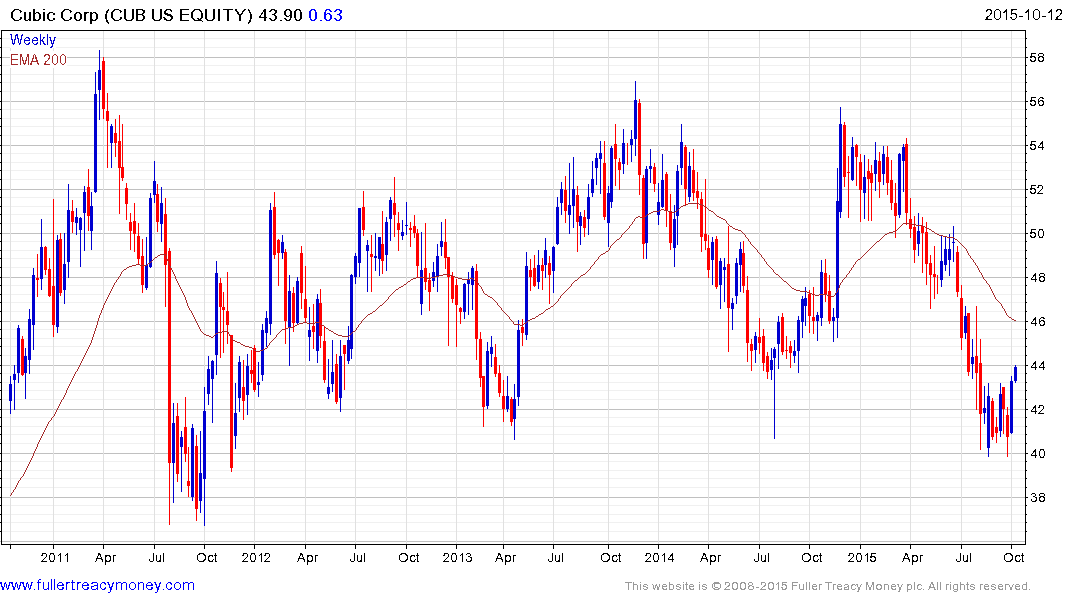Select the price change value 0.63
The width and height of the screenshot is (1075, 600).
tap(326, 15)
